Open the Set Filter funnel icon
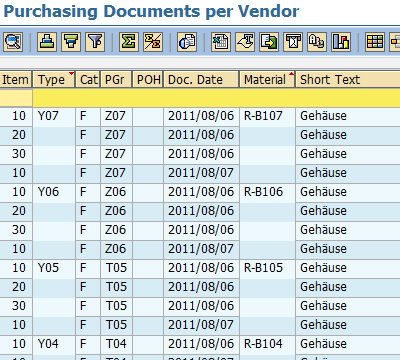 click(x=95, y=42)
